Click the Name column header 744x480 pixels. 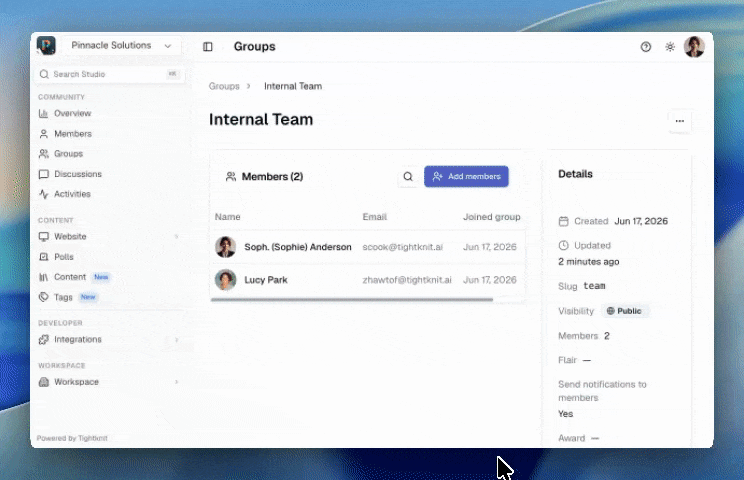[x=227, y=217]
